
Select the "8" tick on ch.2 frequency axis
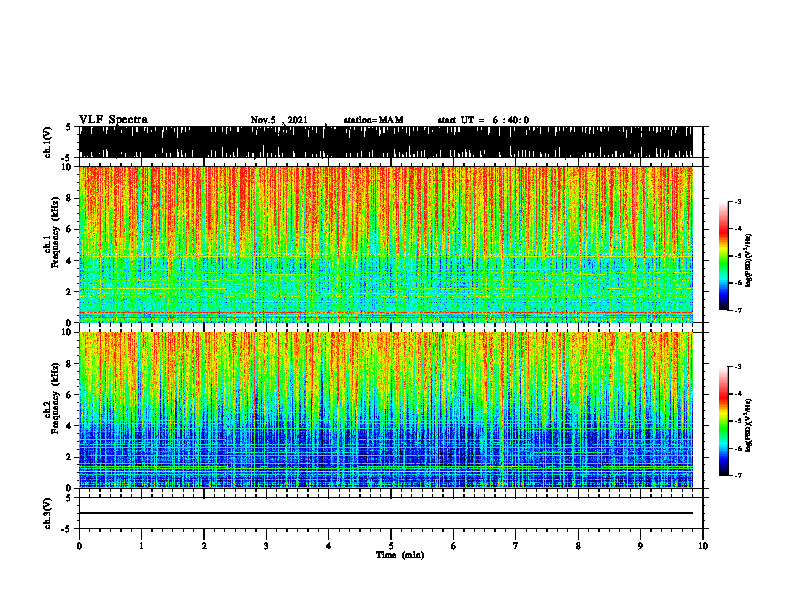click(71, 364)
